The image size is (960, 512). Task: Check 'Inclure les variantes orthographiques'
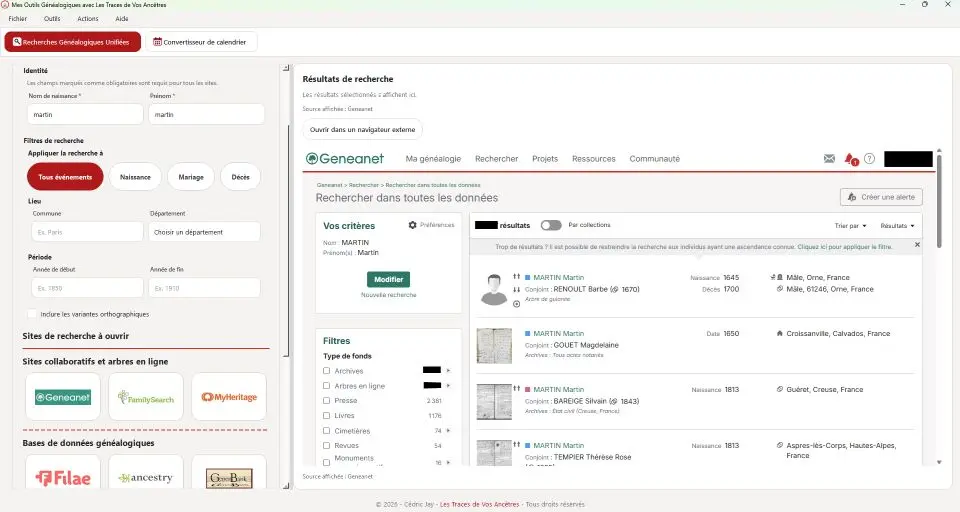[32, 314]
